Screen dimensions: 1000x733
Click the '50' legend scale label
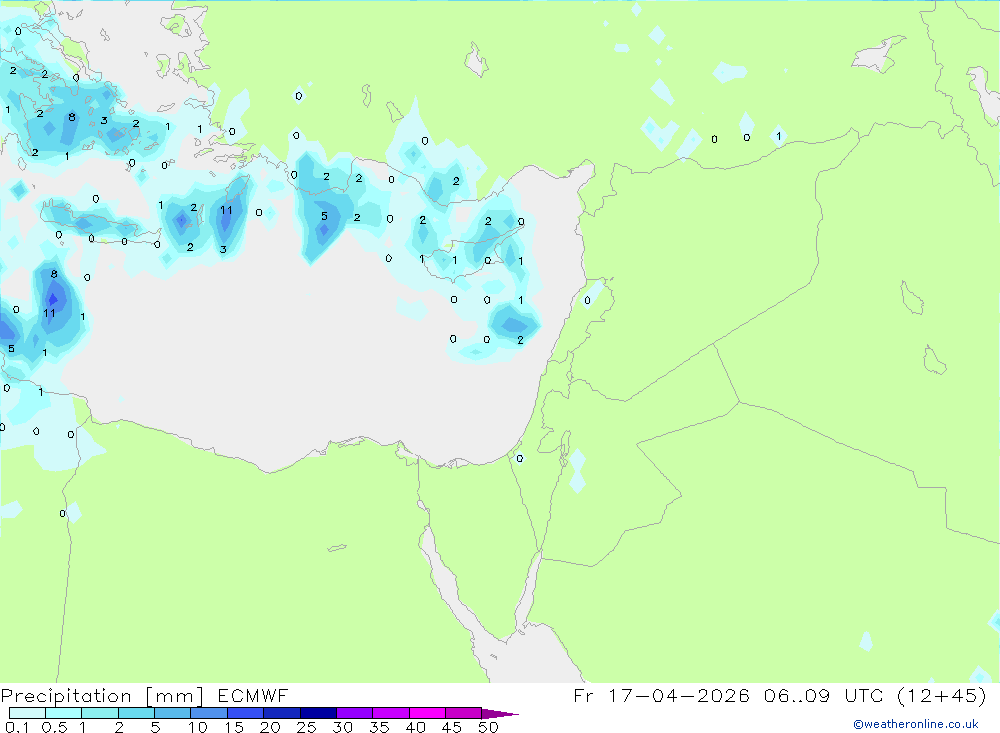[x=488, y=727]
